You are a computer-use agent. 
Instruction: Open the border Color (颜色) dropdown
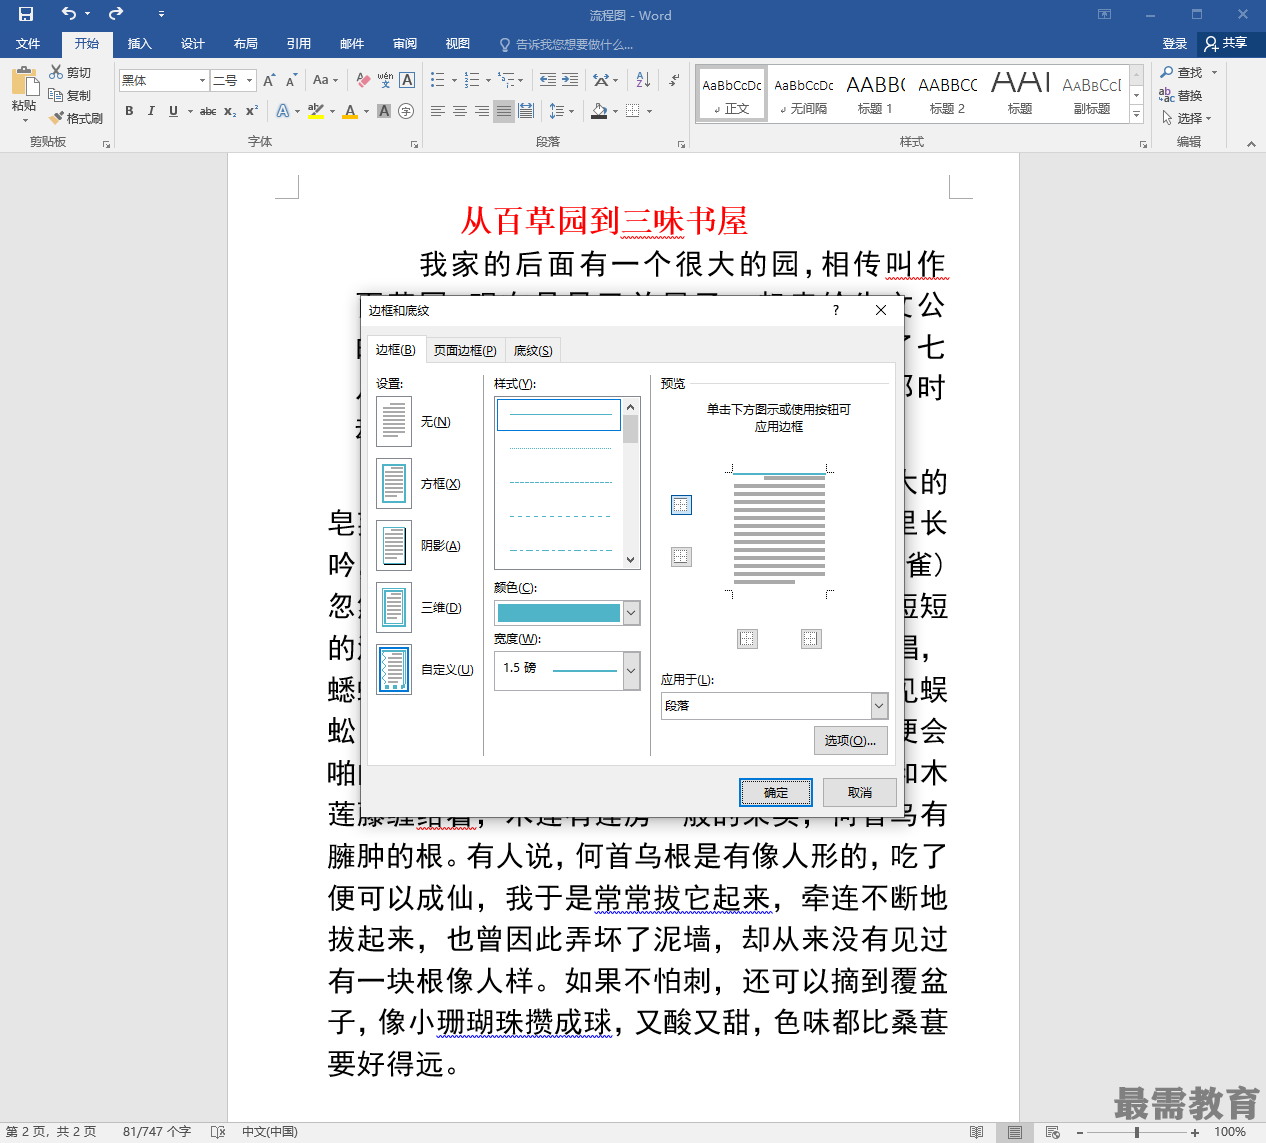631,613
